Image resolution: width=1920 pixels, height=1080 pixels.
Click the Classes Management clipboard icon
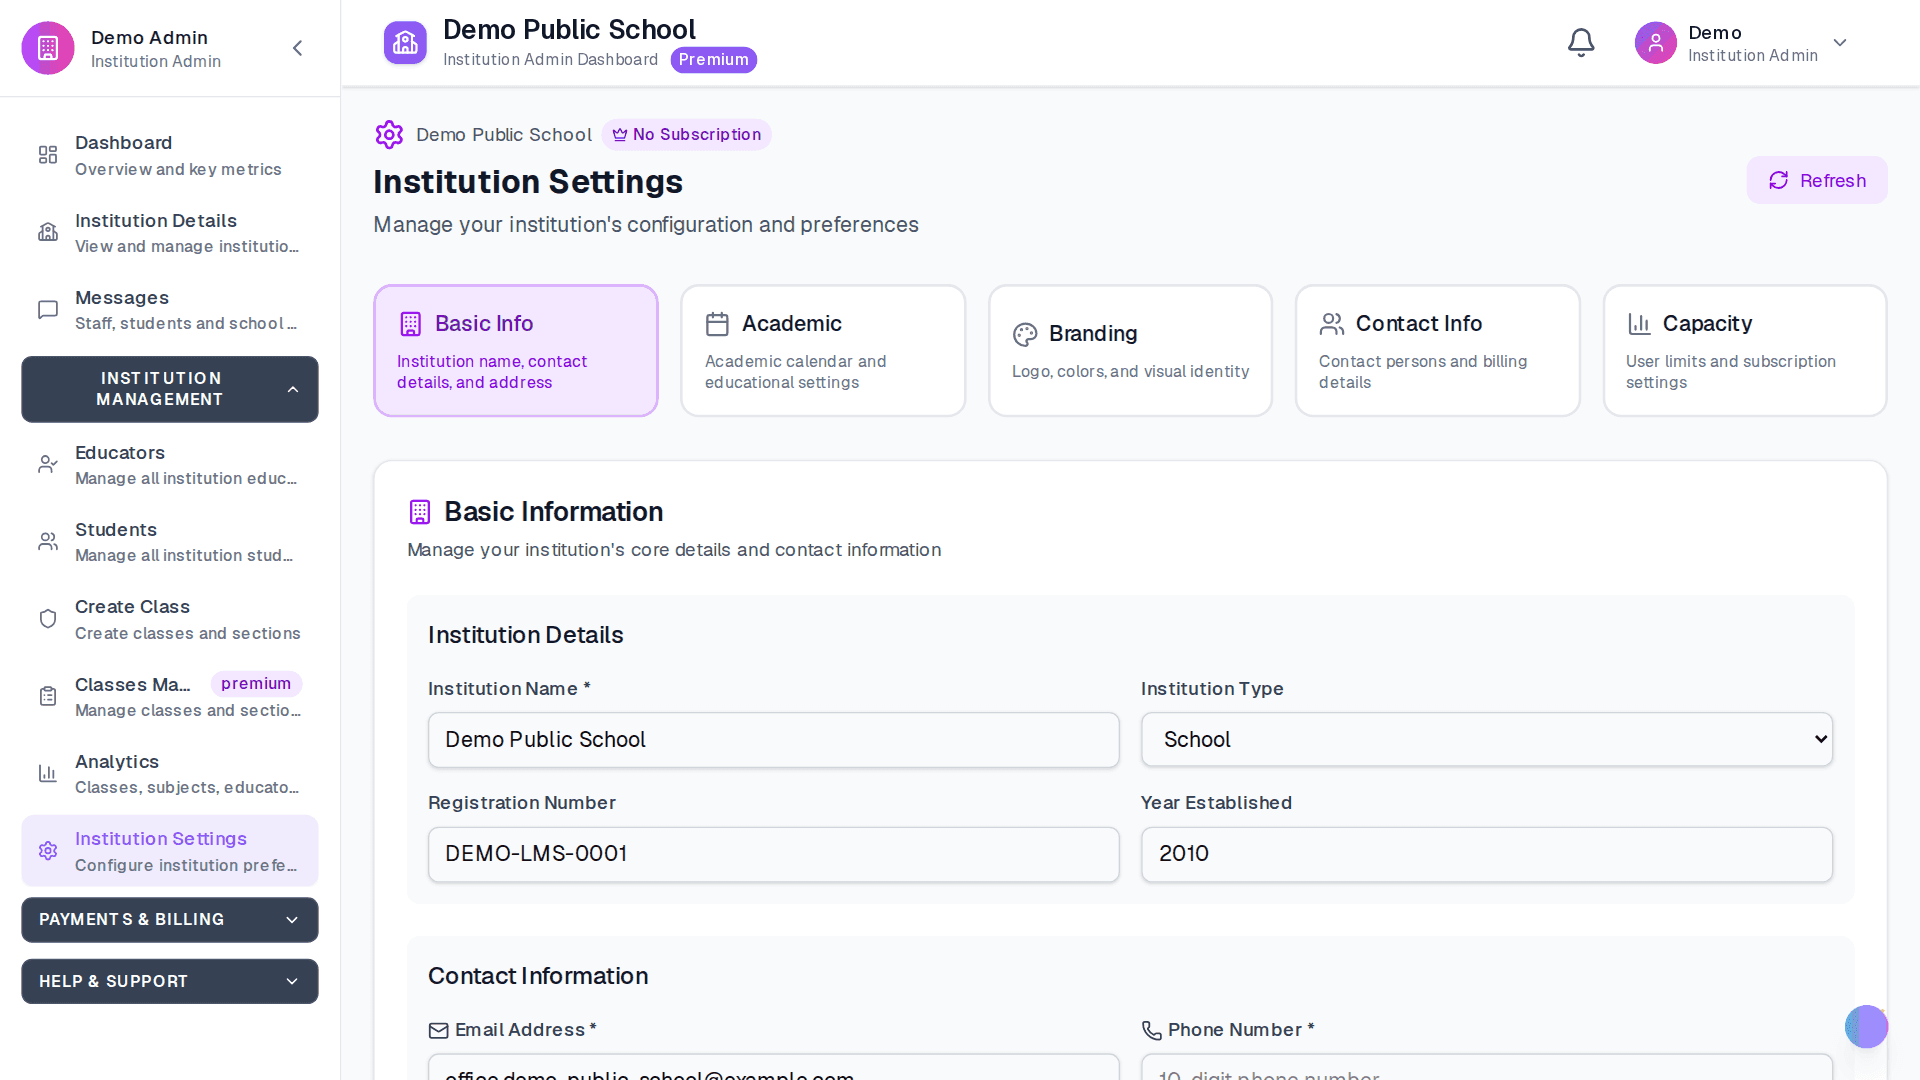48,696
